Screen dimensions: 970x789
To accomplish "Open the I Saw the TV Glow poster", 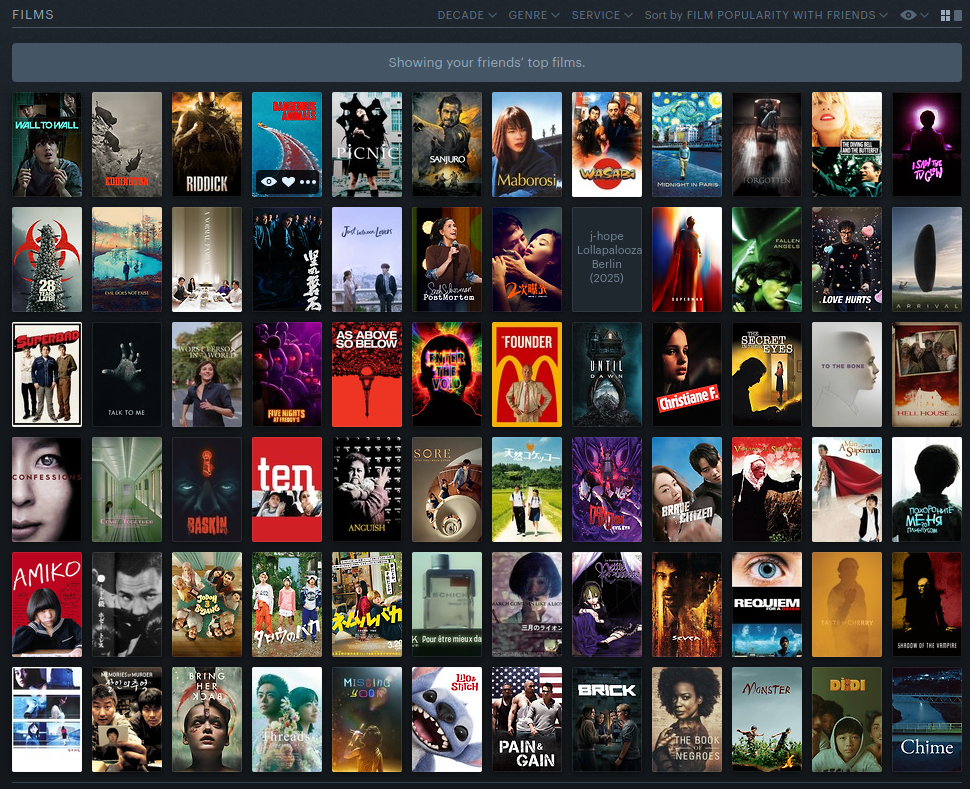I will pyautogui.click(x=927, y=145).
